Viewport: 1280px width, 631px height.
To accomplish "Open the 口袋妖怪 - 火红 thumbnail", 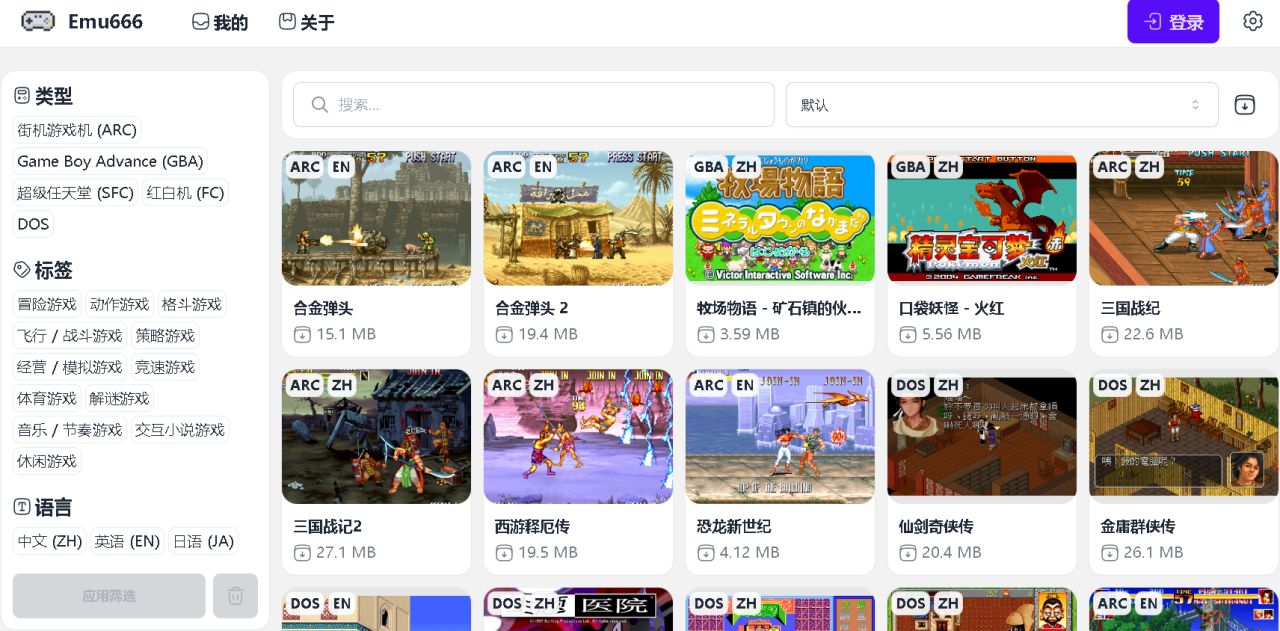I will click(982, 218).
